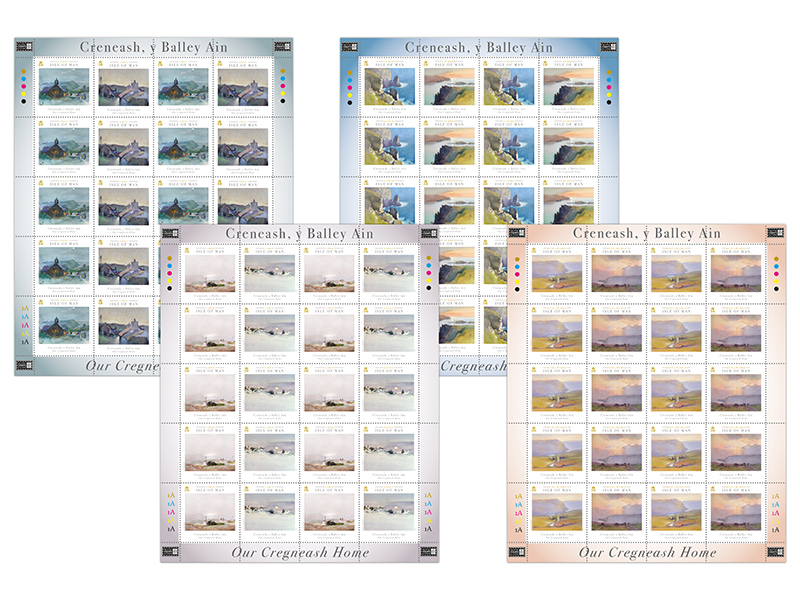Open the first stamp in peach sheet's top row
This screenshot has width=800, height=600.
(x=557, y=273)
